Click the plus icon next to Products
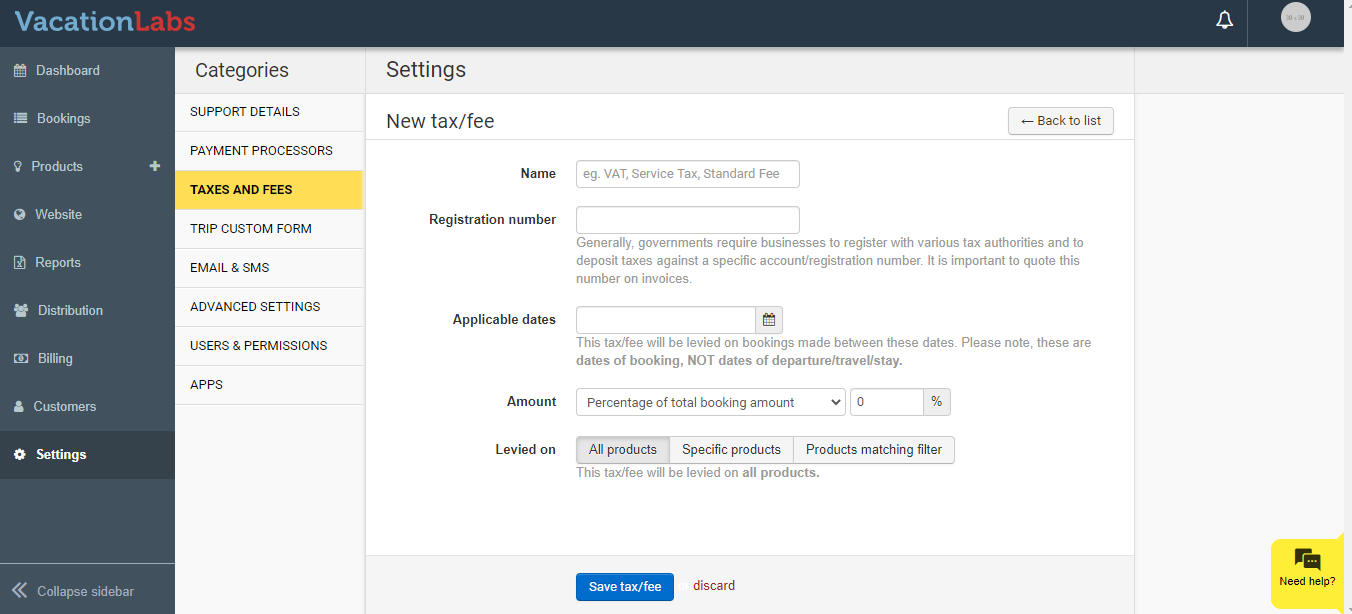 (155, 166)
